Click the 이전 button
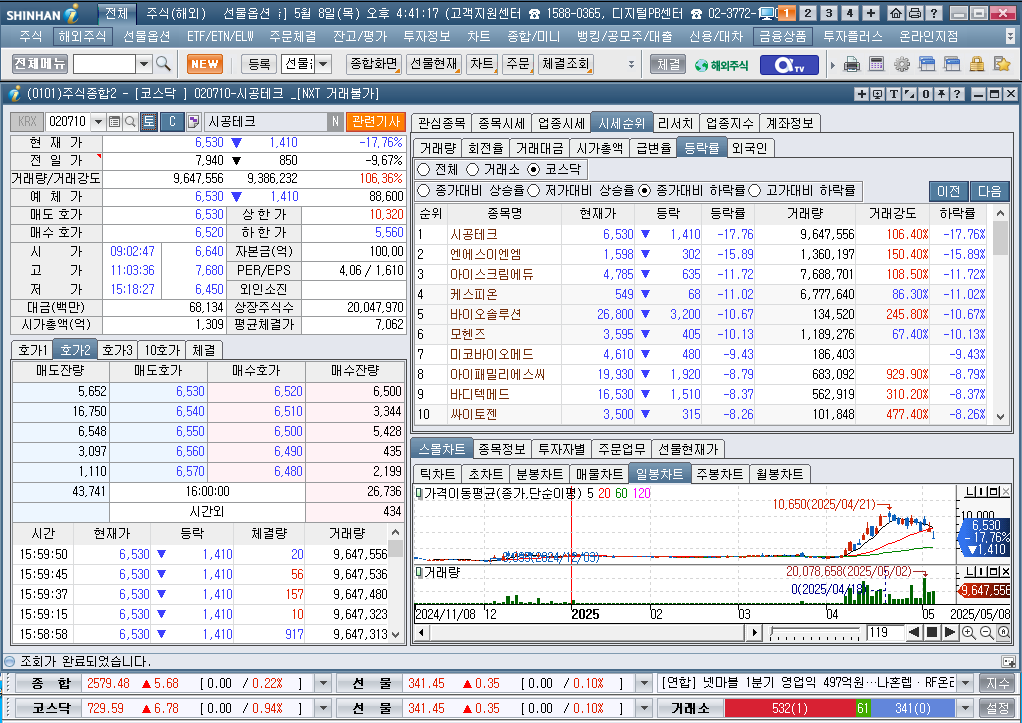The width and height of the screenshot is (1022, 723). point(948,191)
